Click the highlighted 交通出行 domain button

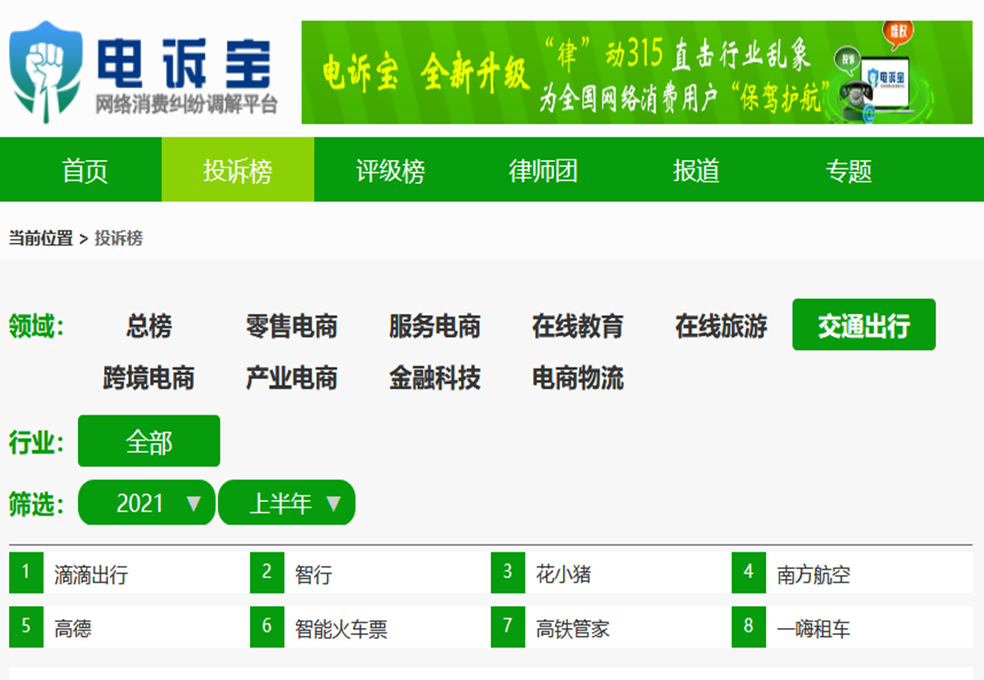pos(864,325)
